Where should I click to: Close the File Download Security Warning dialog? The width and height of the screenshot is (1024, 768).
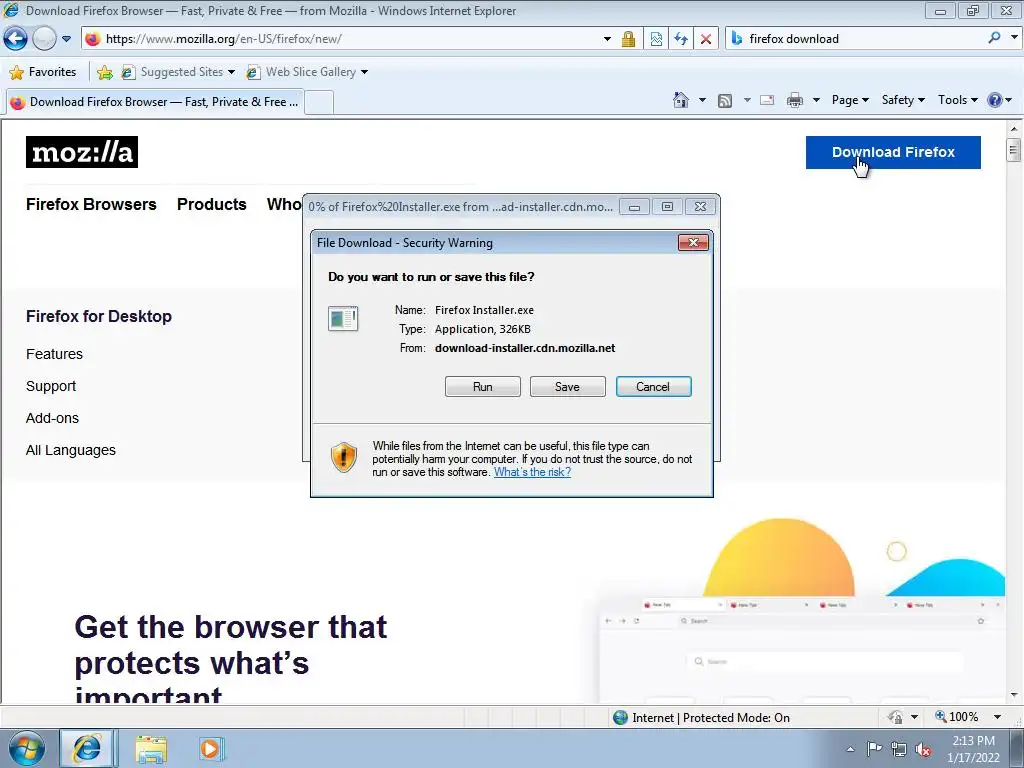(693, 242)
